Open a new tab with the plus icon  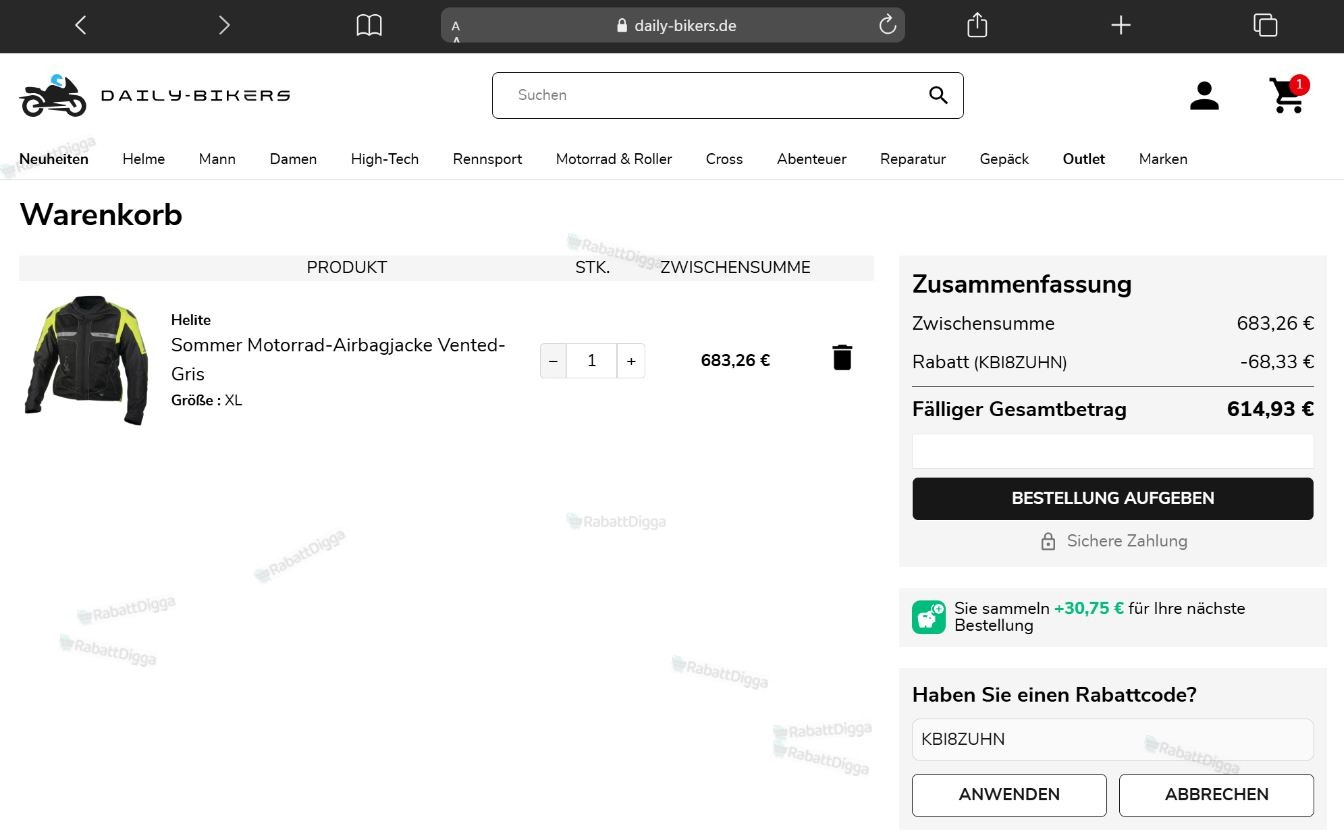point(1121,25)
